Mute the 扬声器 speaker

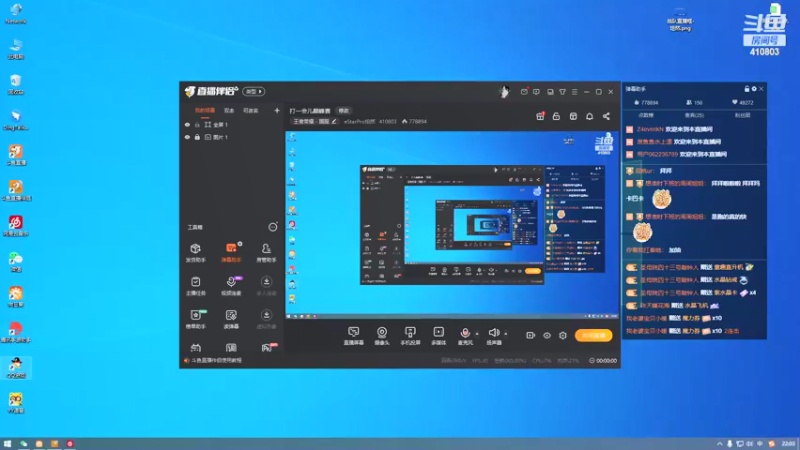[493, 336]
